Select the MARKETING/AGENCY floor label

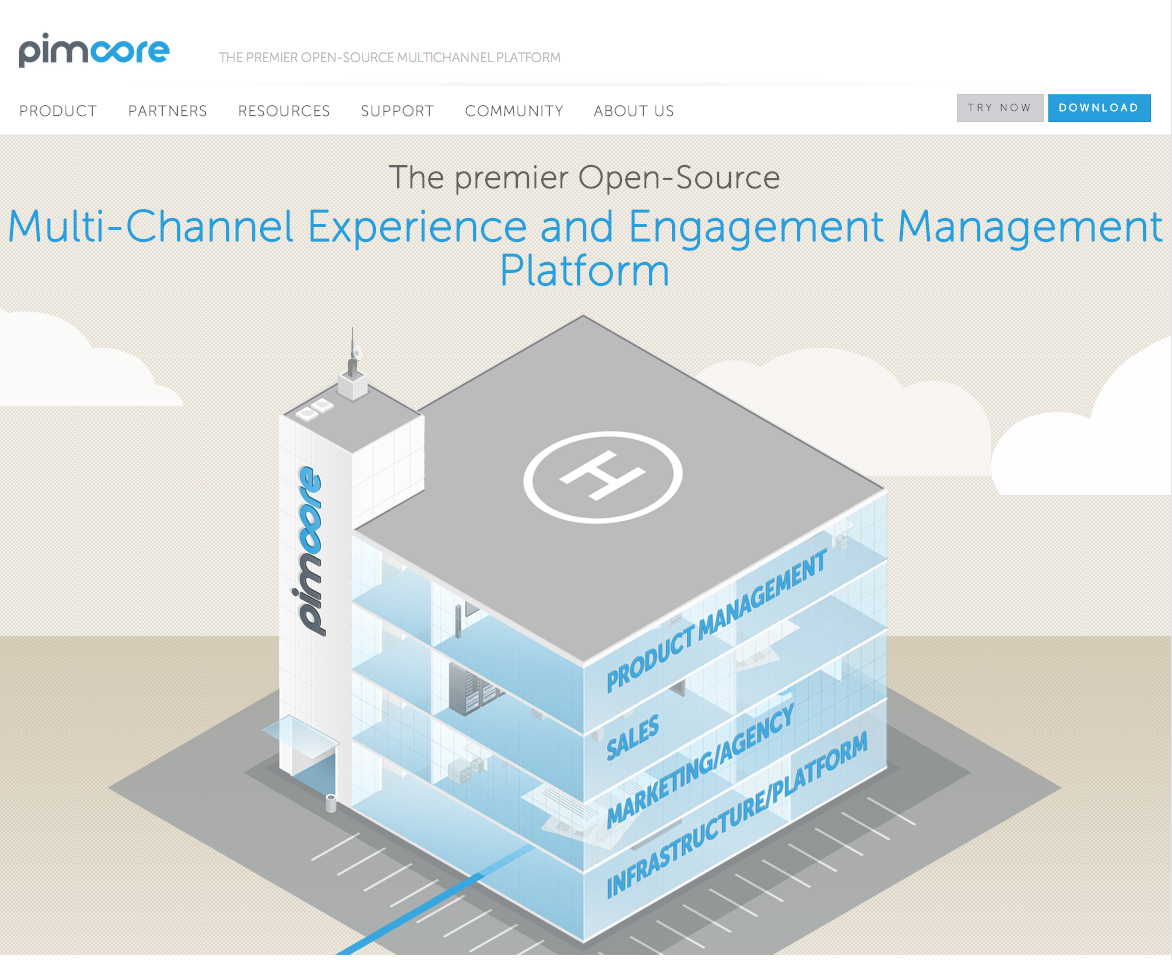[x=700, y=766]
